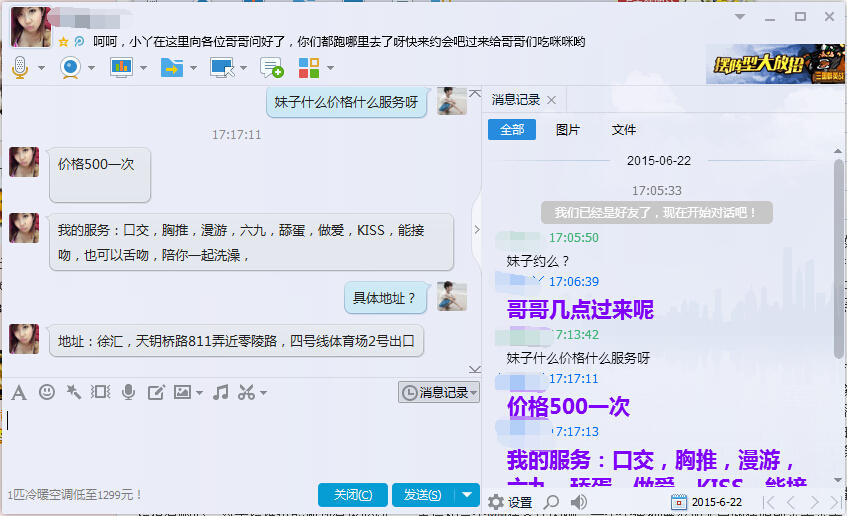
Task: Click sender avatar beside 价格500一次
Action: click(24, 162)
